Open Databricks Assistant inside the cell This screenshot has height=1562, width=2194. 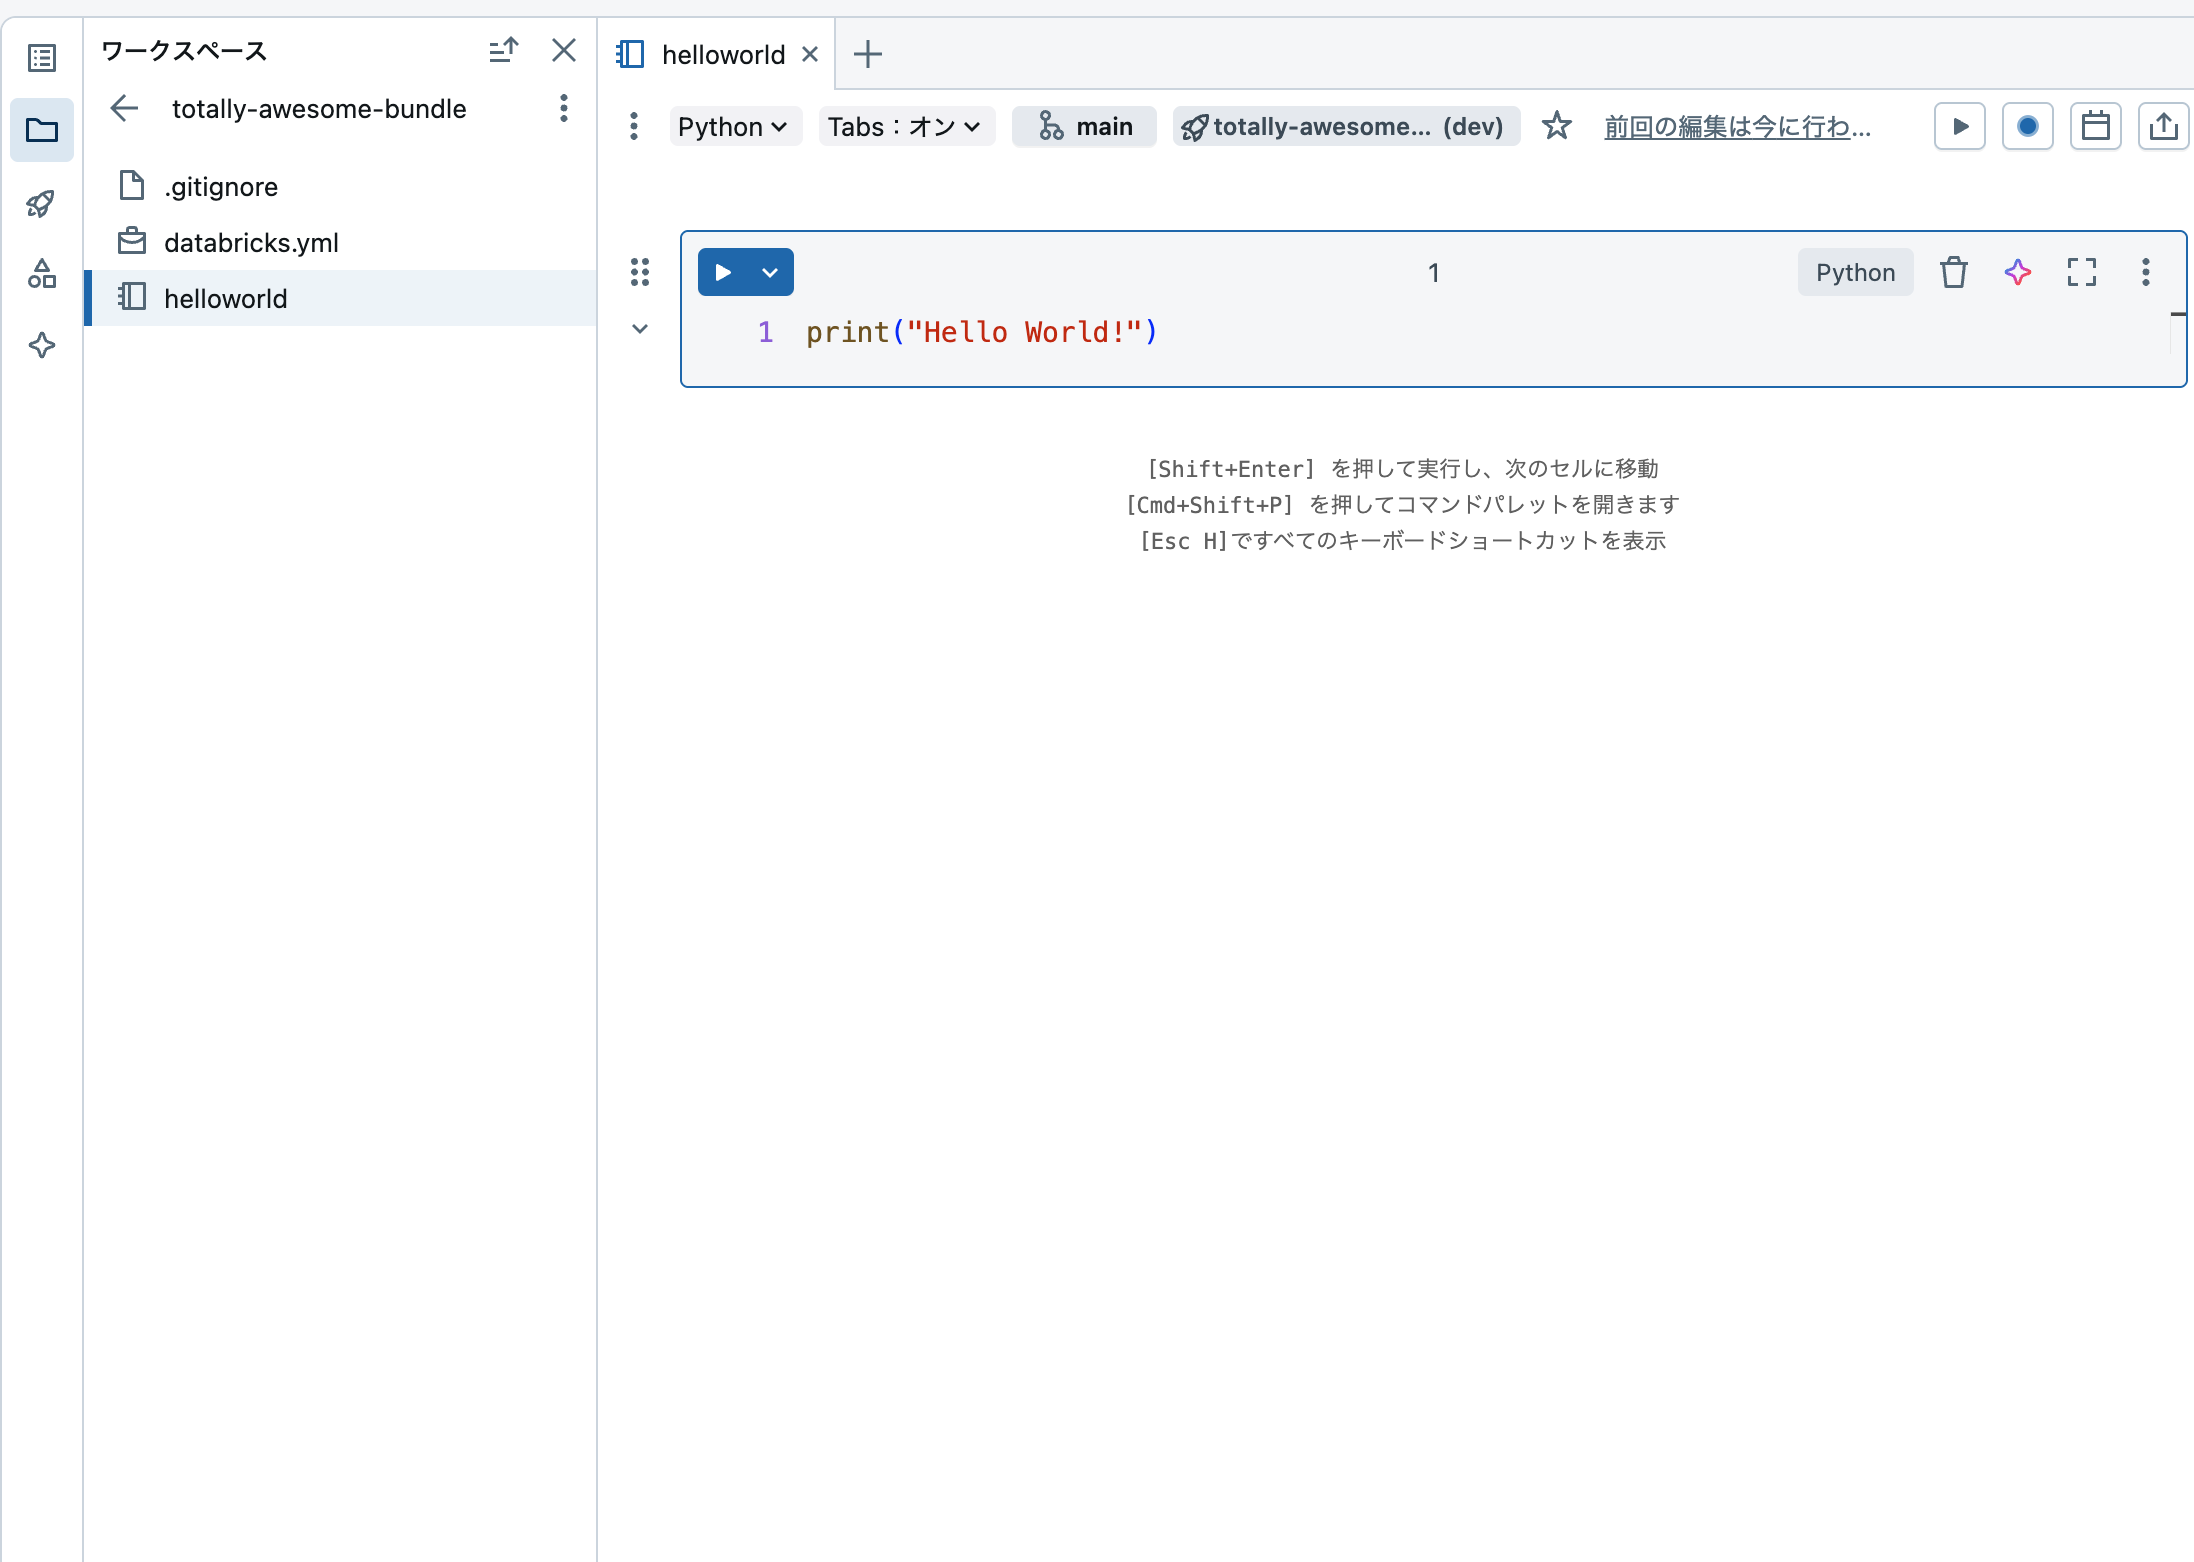coord(2017,272)
